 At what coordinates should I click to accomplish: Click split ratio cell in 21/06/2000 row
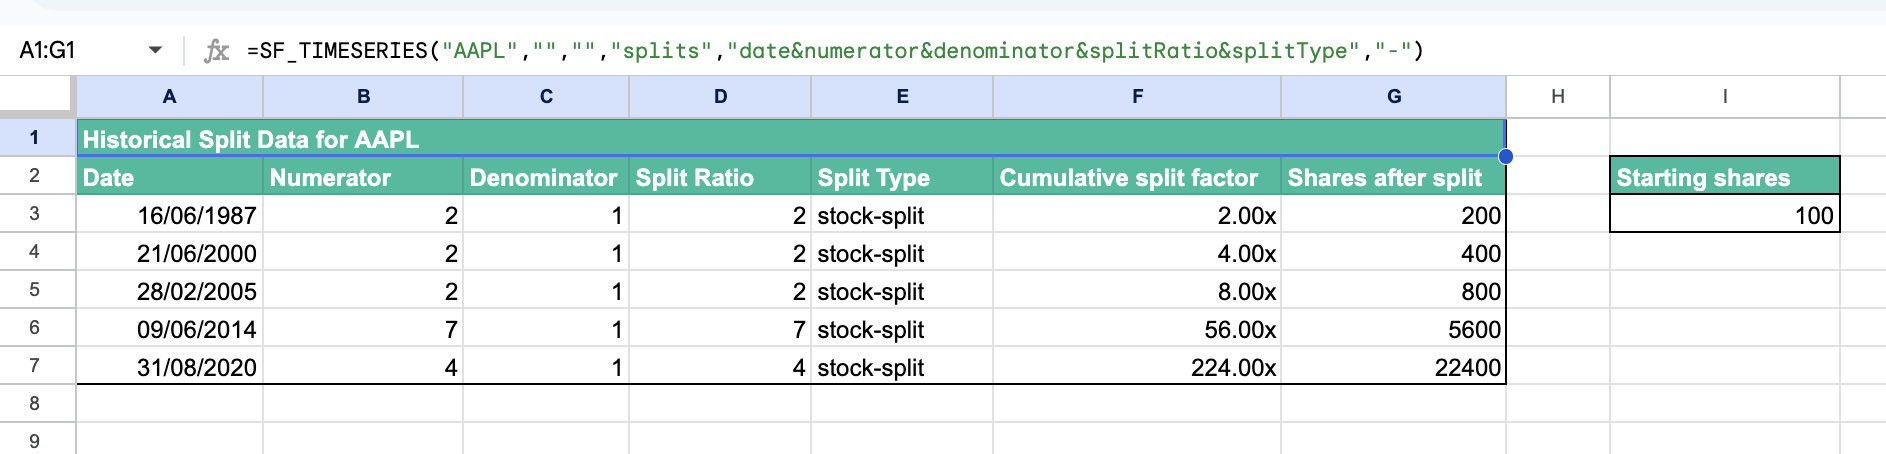pos(720,253)
